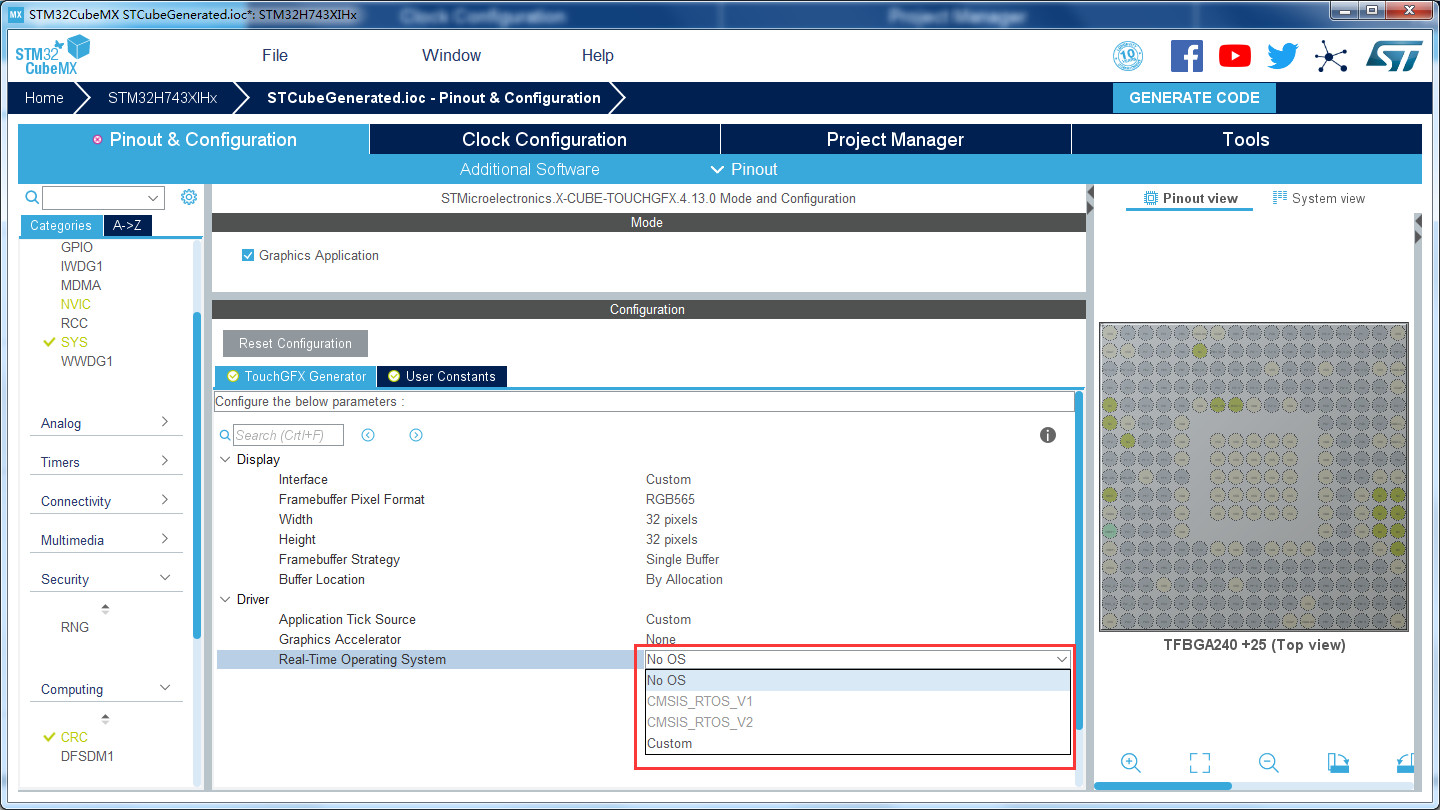Open the Pinout dropdown menu
This screenshot has width=1440, height=810.
point(744,169)
